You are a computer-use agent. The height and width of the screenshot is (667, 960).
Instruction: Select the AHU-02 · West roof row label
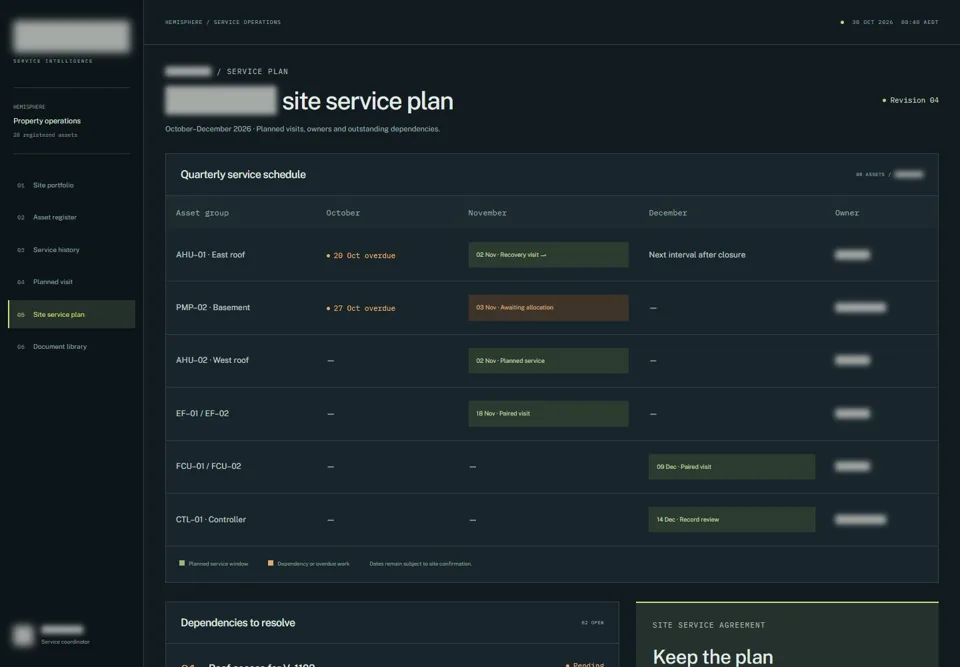click(212, 360)
